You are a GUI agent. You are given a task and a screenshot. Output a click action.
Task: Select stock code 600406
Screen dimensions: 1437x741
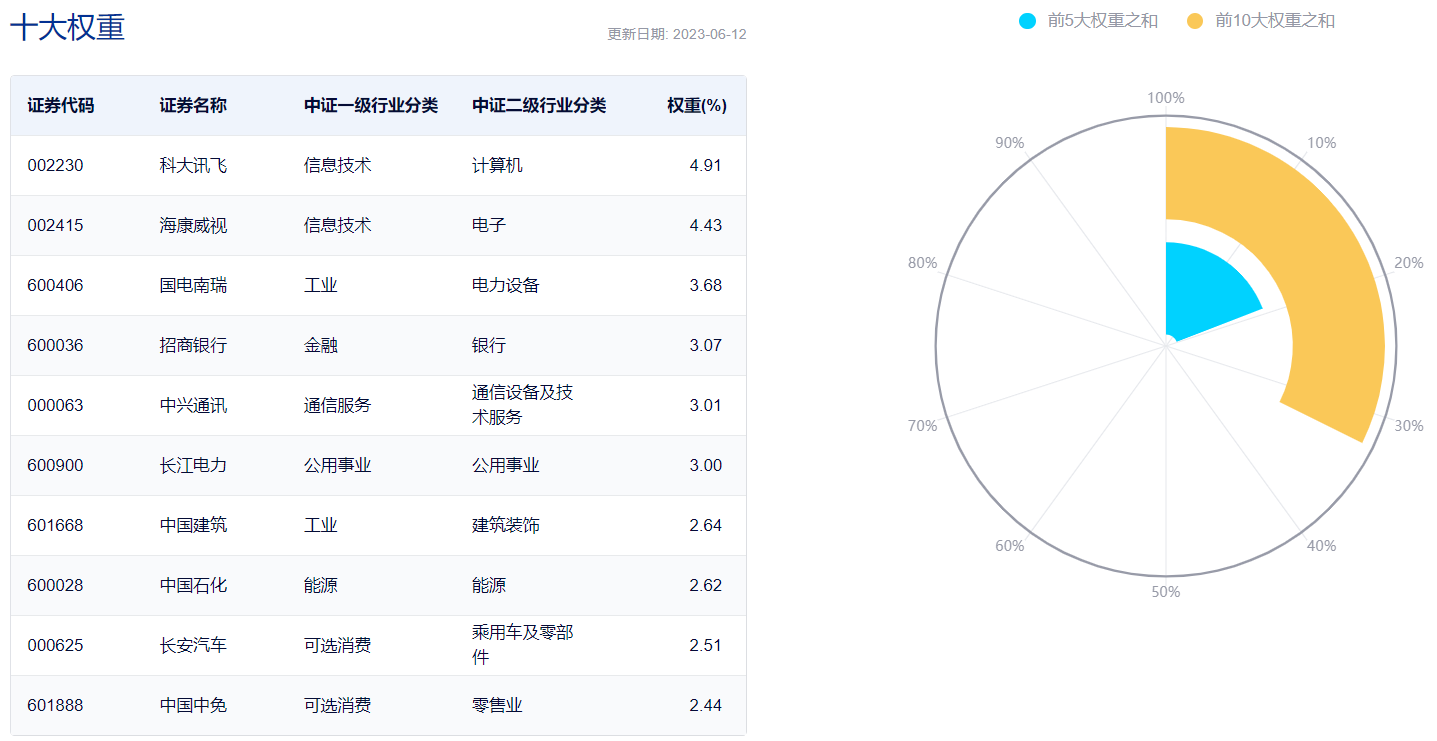pyautogui.click(x=55, y=285)
